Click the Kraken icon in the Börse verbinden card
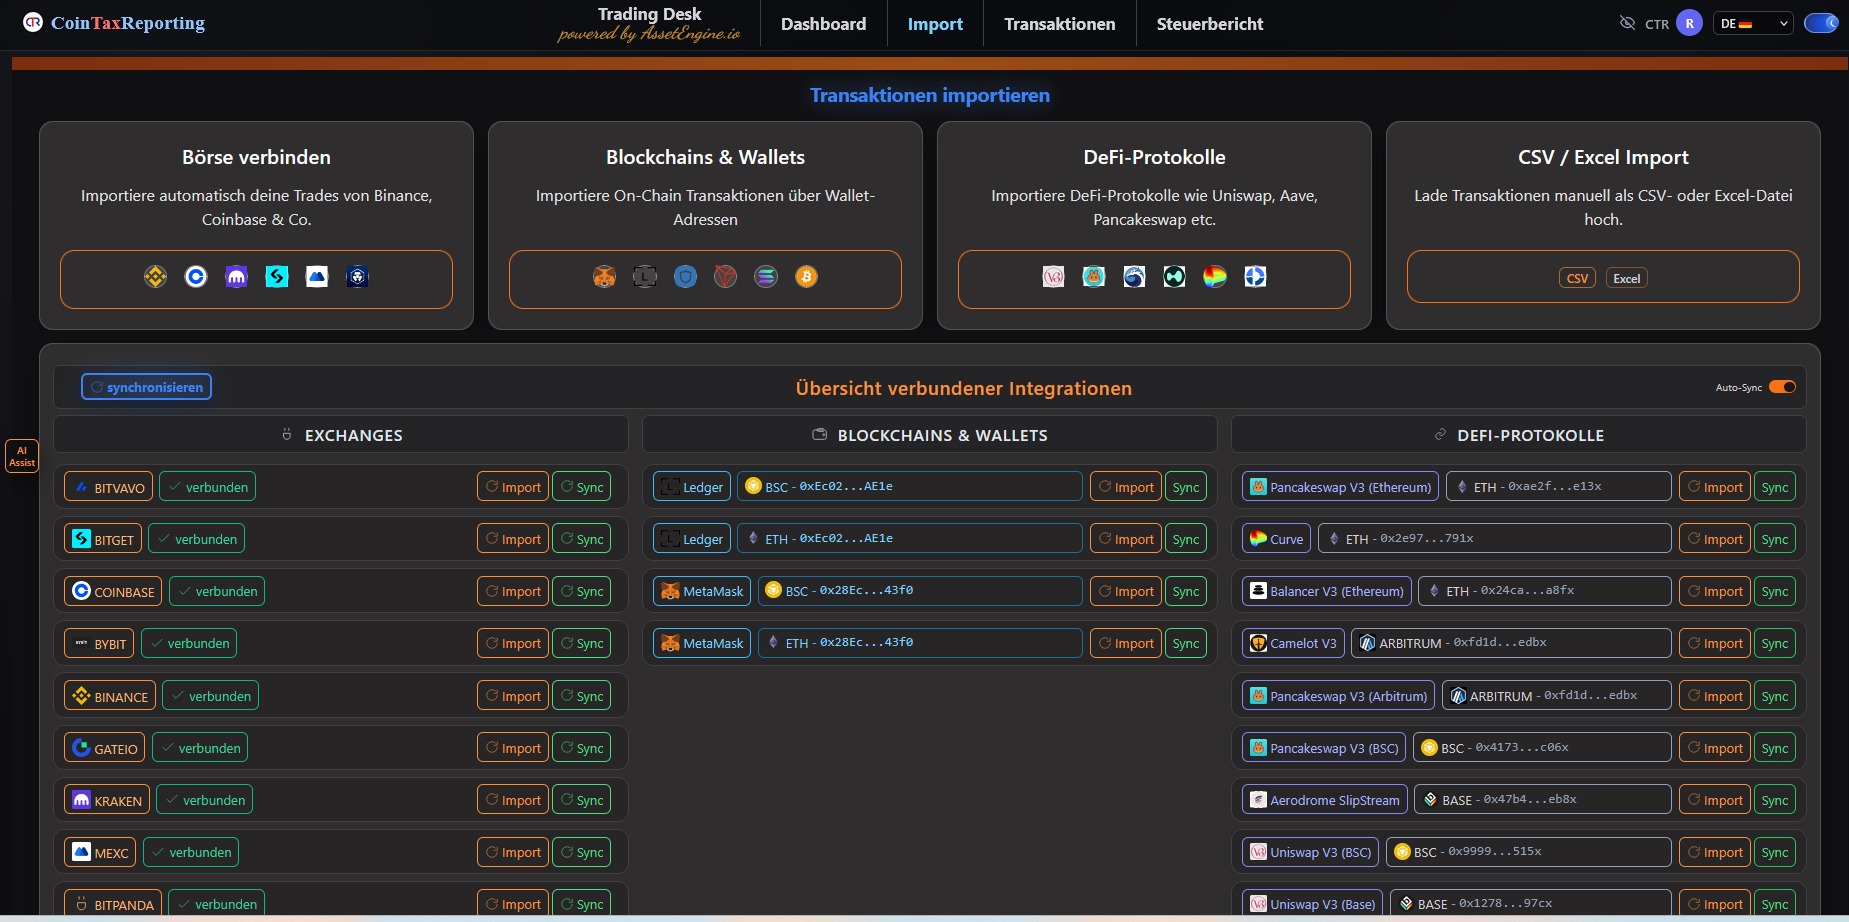The image size is (1849, 922). point(236,277)
